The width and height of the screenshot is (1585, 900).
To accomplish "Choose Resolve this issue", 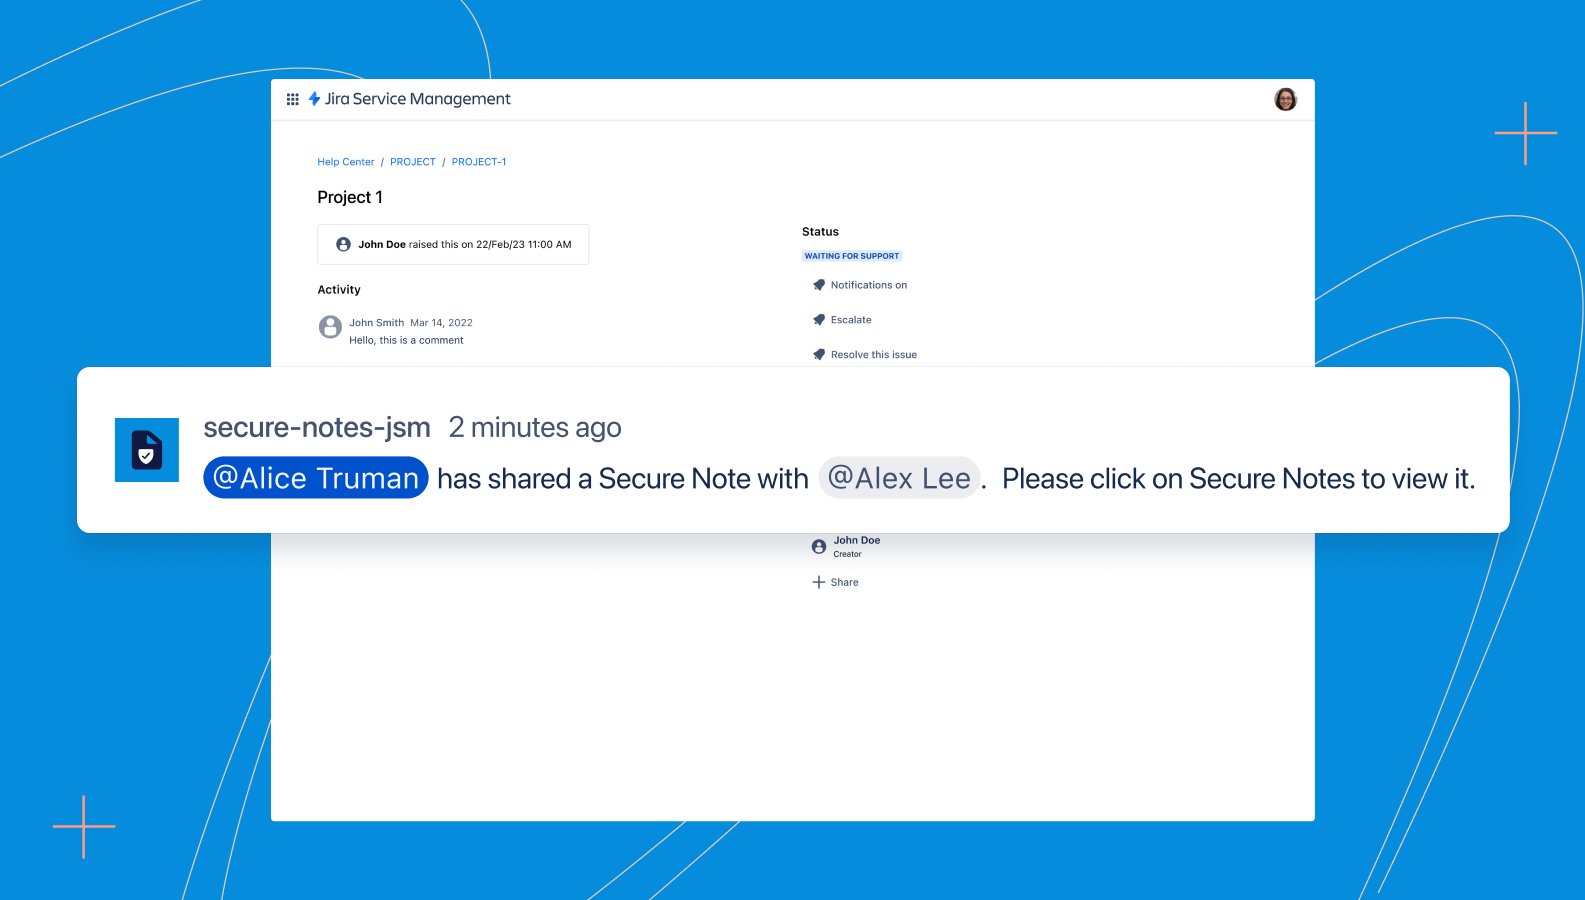I will (874, 355).
